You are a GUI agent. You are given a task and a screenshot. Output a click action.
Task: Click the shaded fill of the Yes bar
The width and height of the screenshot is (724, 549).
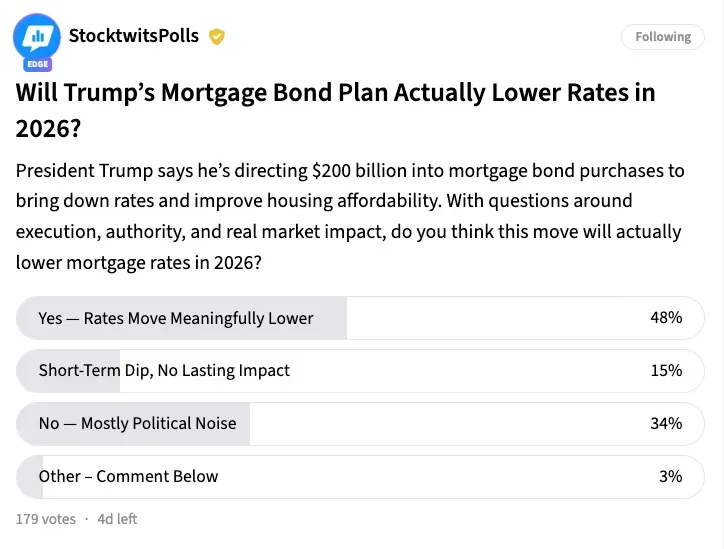pos(330,318)
